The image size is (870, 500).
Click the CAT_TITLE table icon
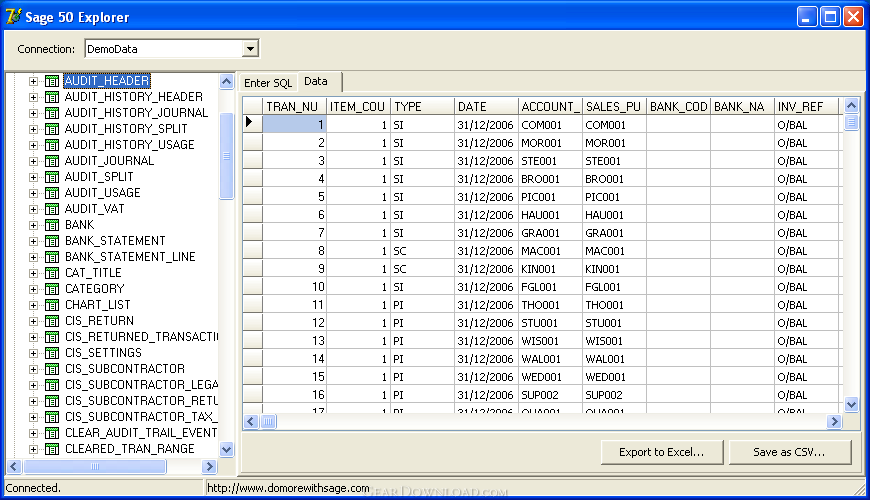pos(52,274)
